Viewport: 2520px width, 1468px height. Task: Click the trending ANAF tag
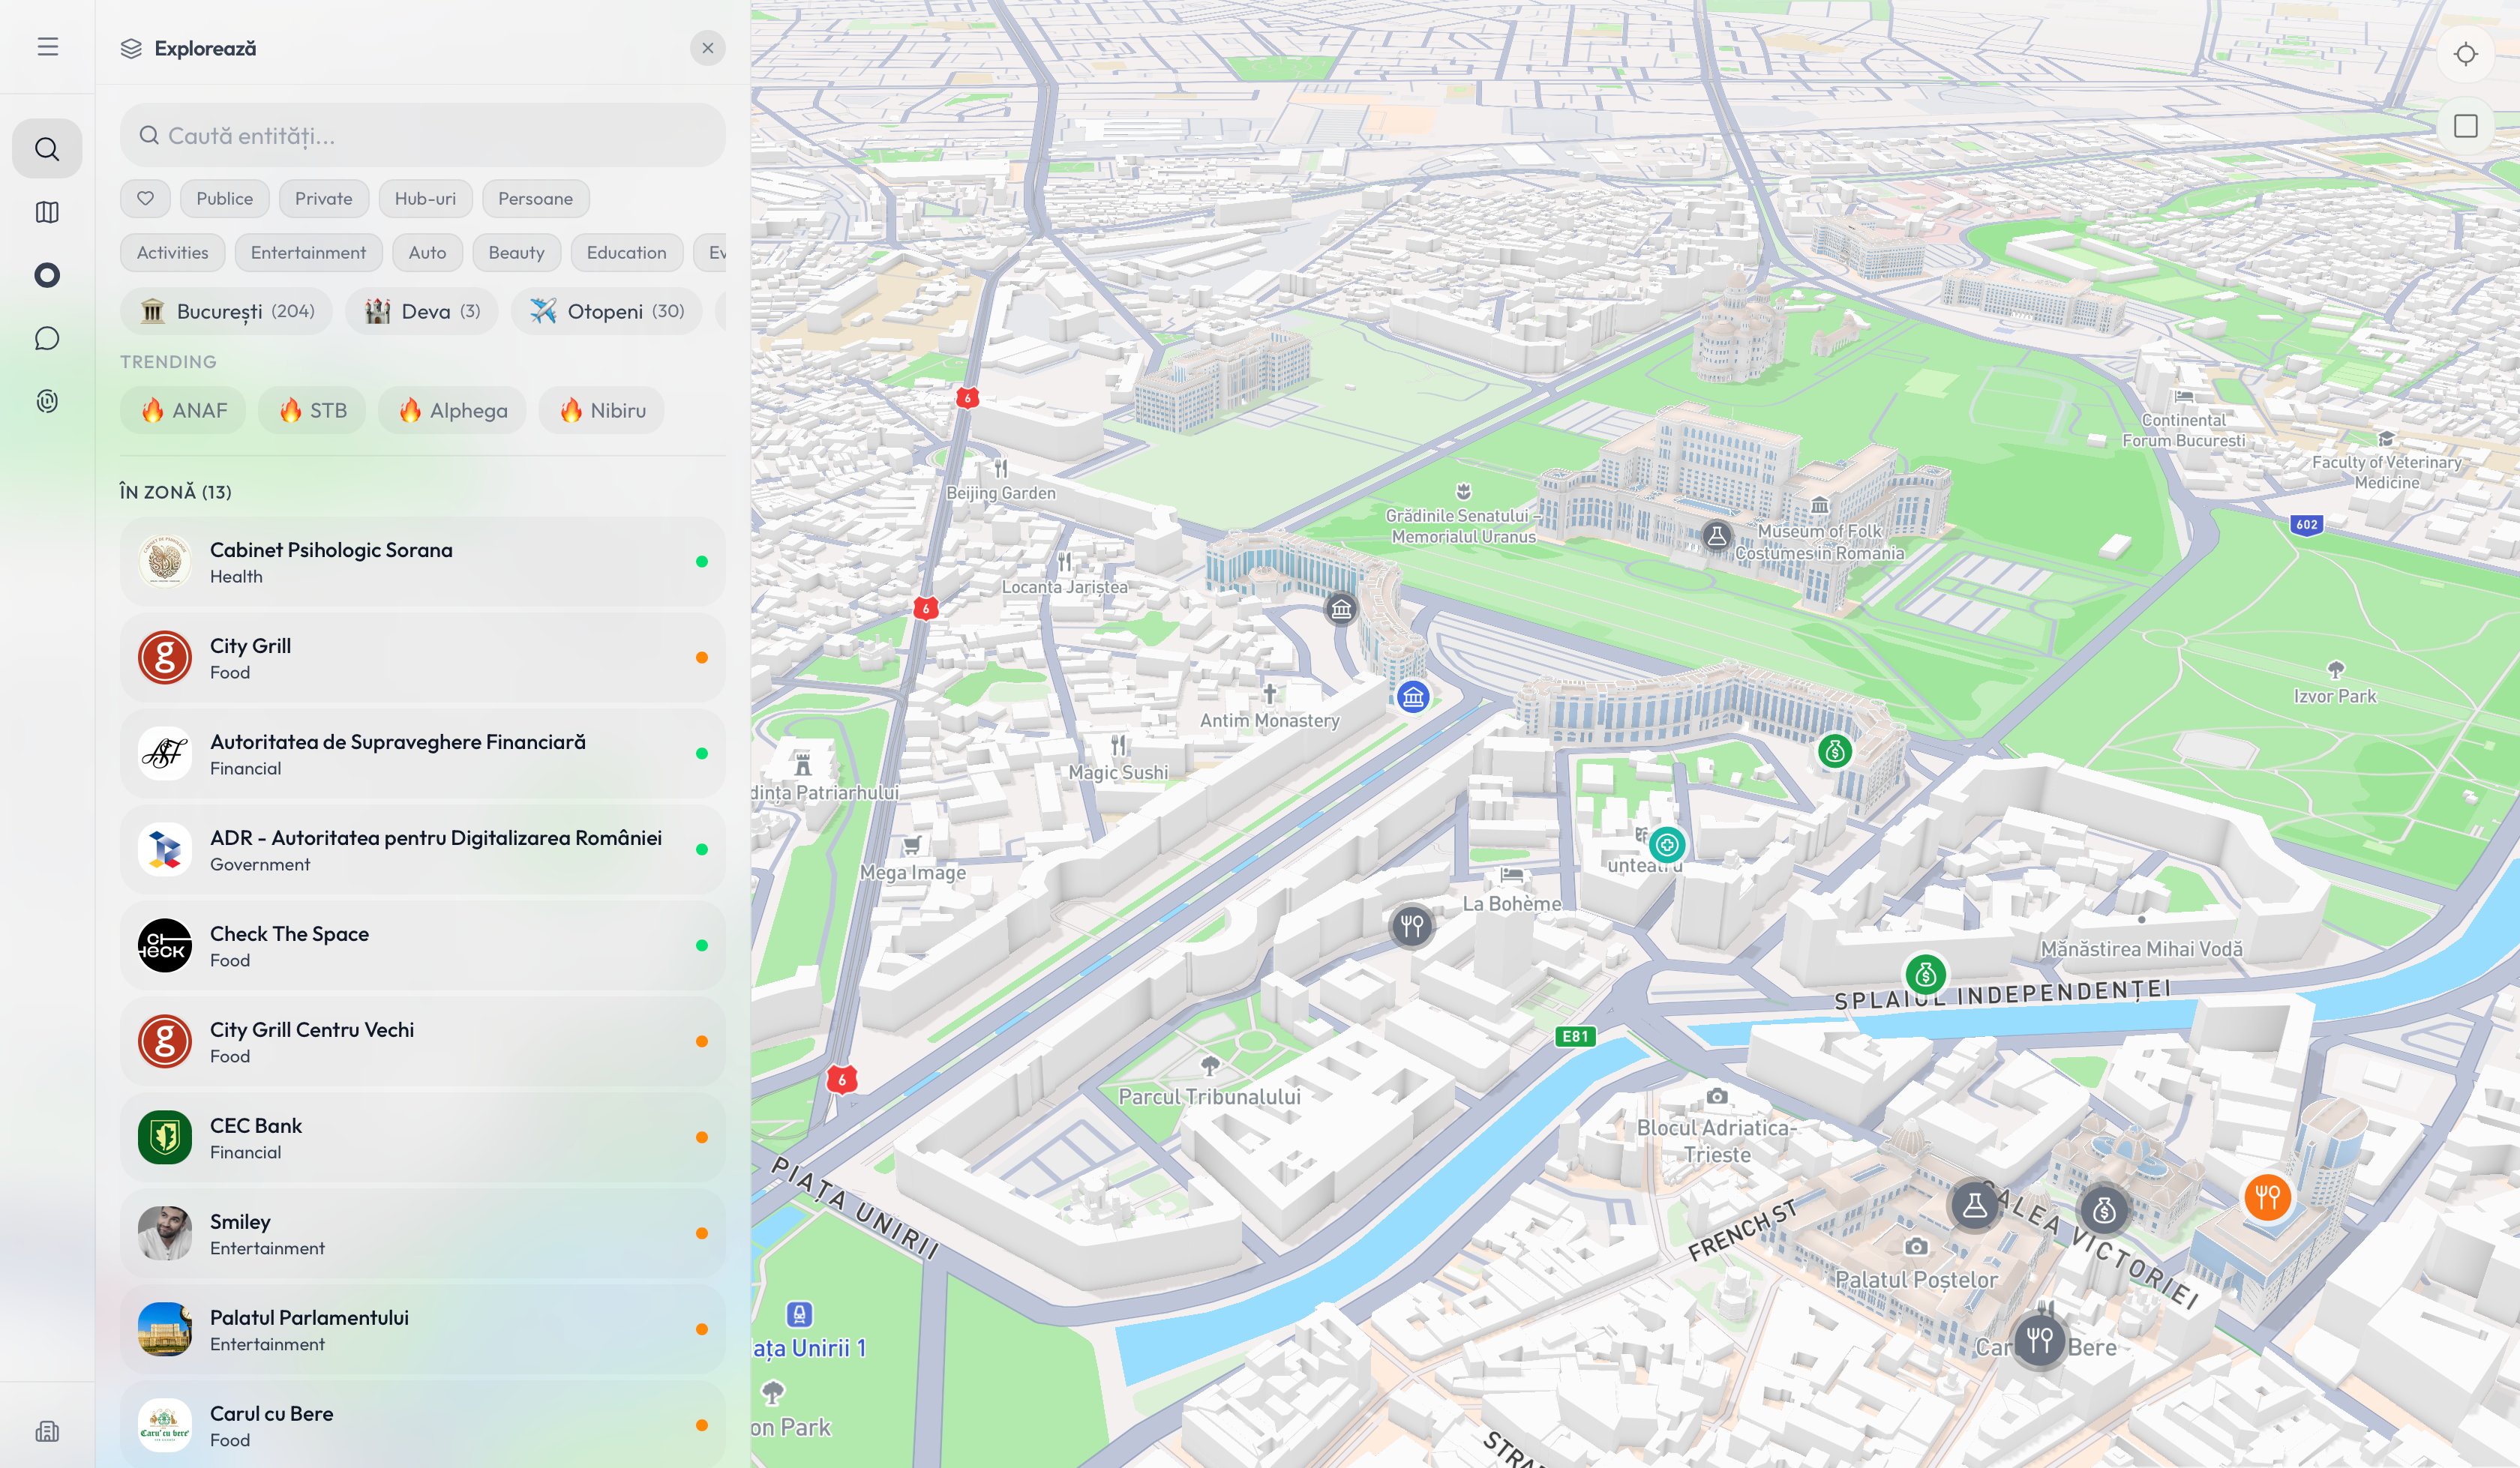pos(183,410)
